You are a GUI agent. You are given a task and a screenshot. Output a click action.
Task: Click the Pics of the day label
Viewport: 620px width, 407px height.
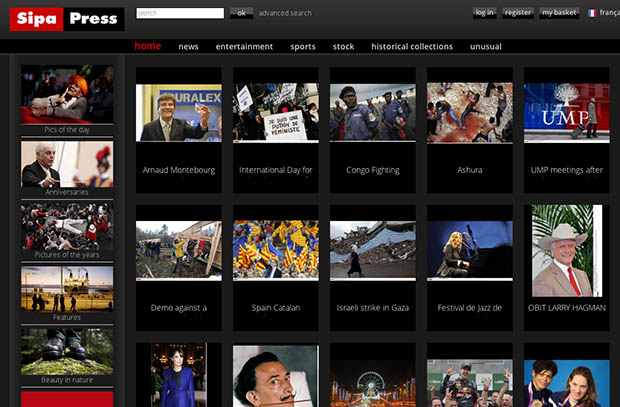pyautogui.click(x=67, y=130)
